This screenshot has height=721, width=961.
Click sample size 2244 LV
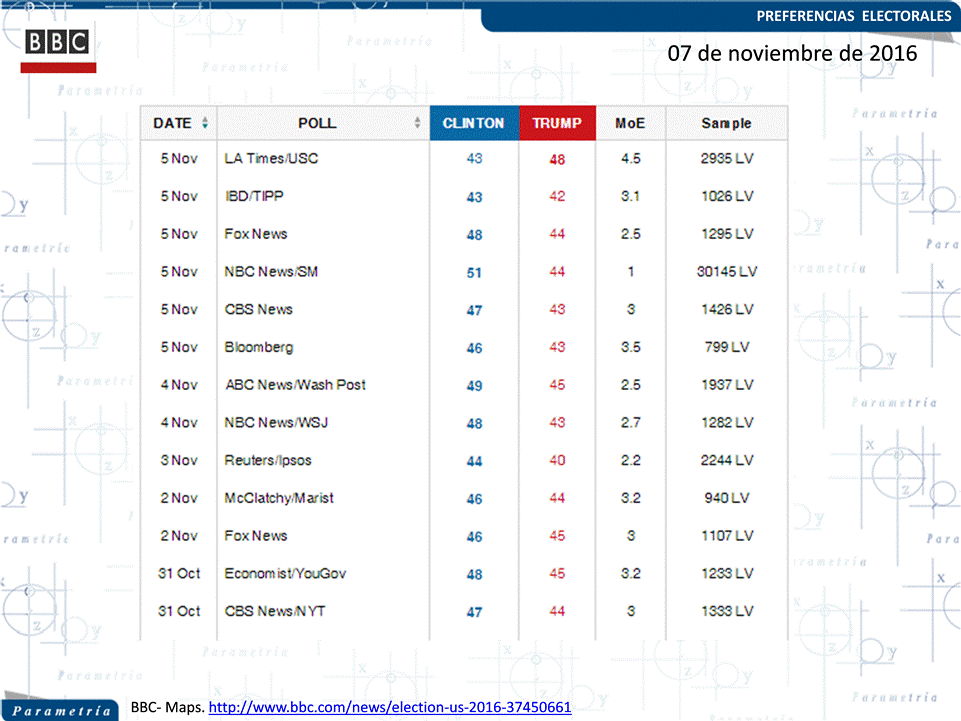[727, 460]
